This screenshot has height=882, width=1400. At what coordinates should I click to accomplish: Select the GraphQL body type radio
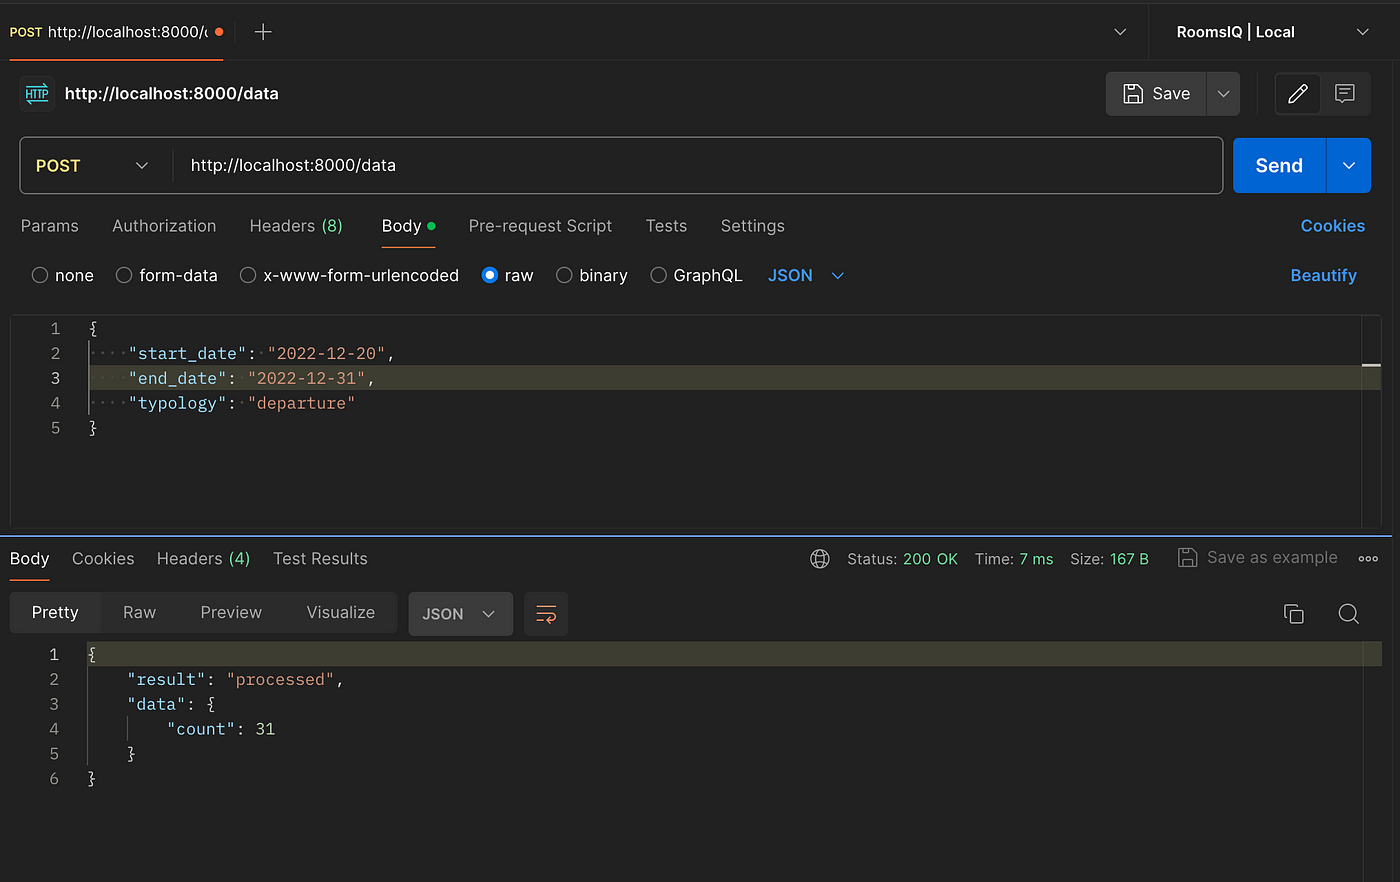658,275
